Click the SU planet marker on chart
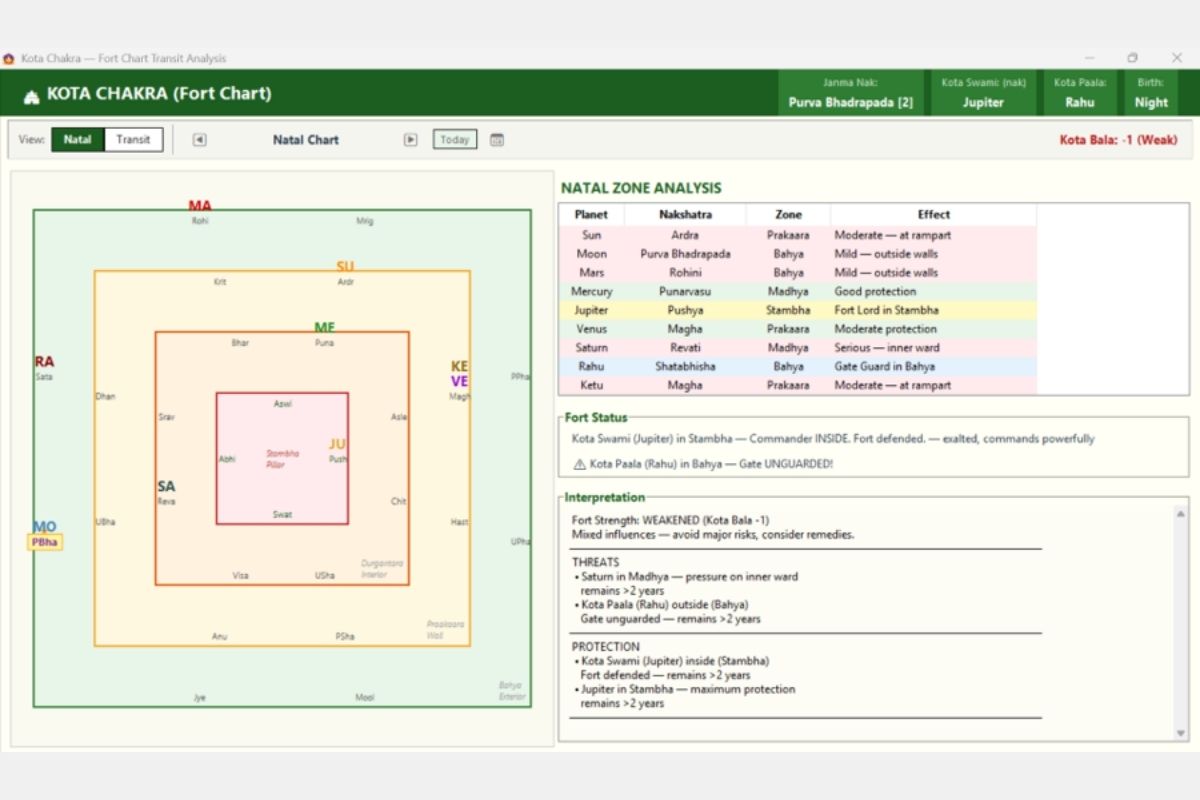 point(345,267)
